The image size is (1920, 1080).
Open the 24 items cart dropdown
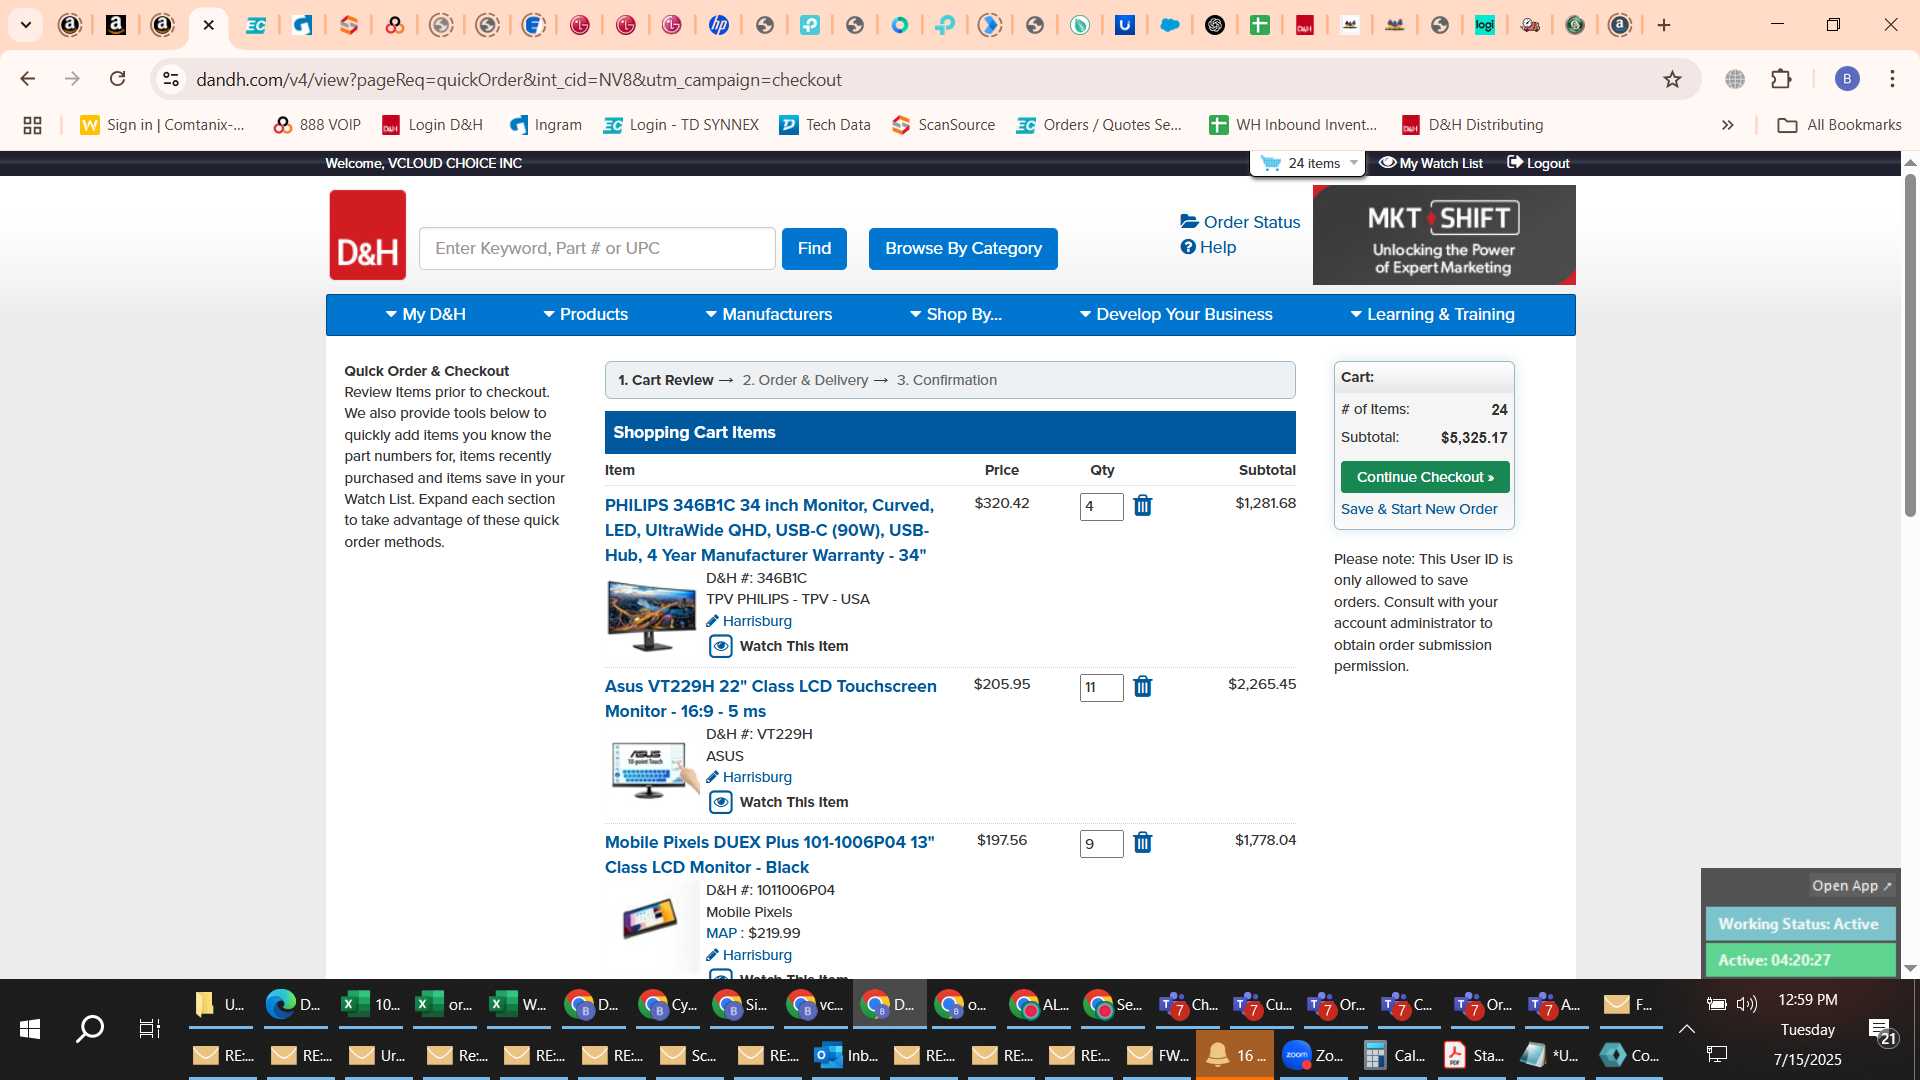pos(1308,163)
